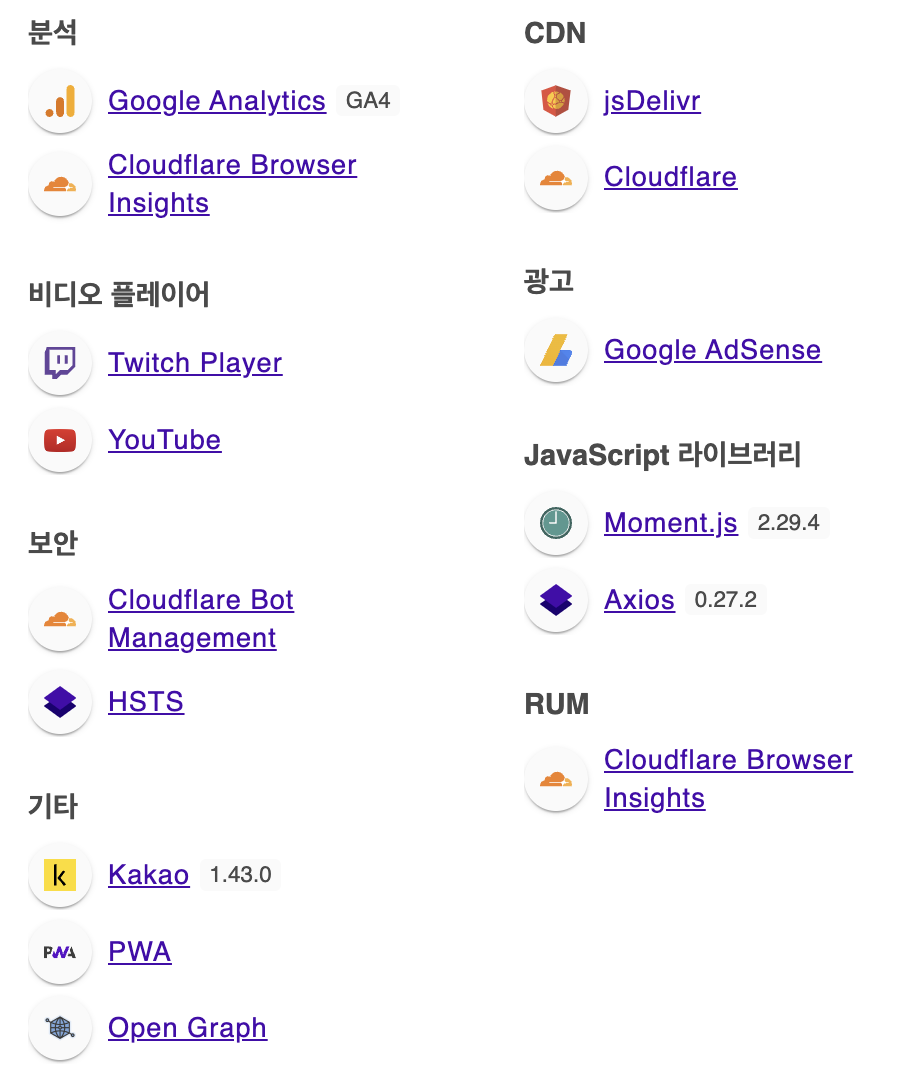Follow the jsDelivr link
Viewport: 914px width, 1070px height.
[x=653, y=101]
